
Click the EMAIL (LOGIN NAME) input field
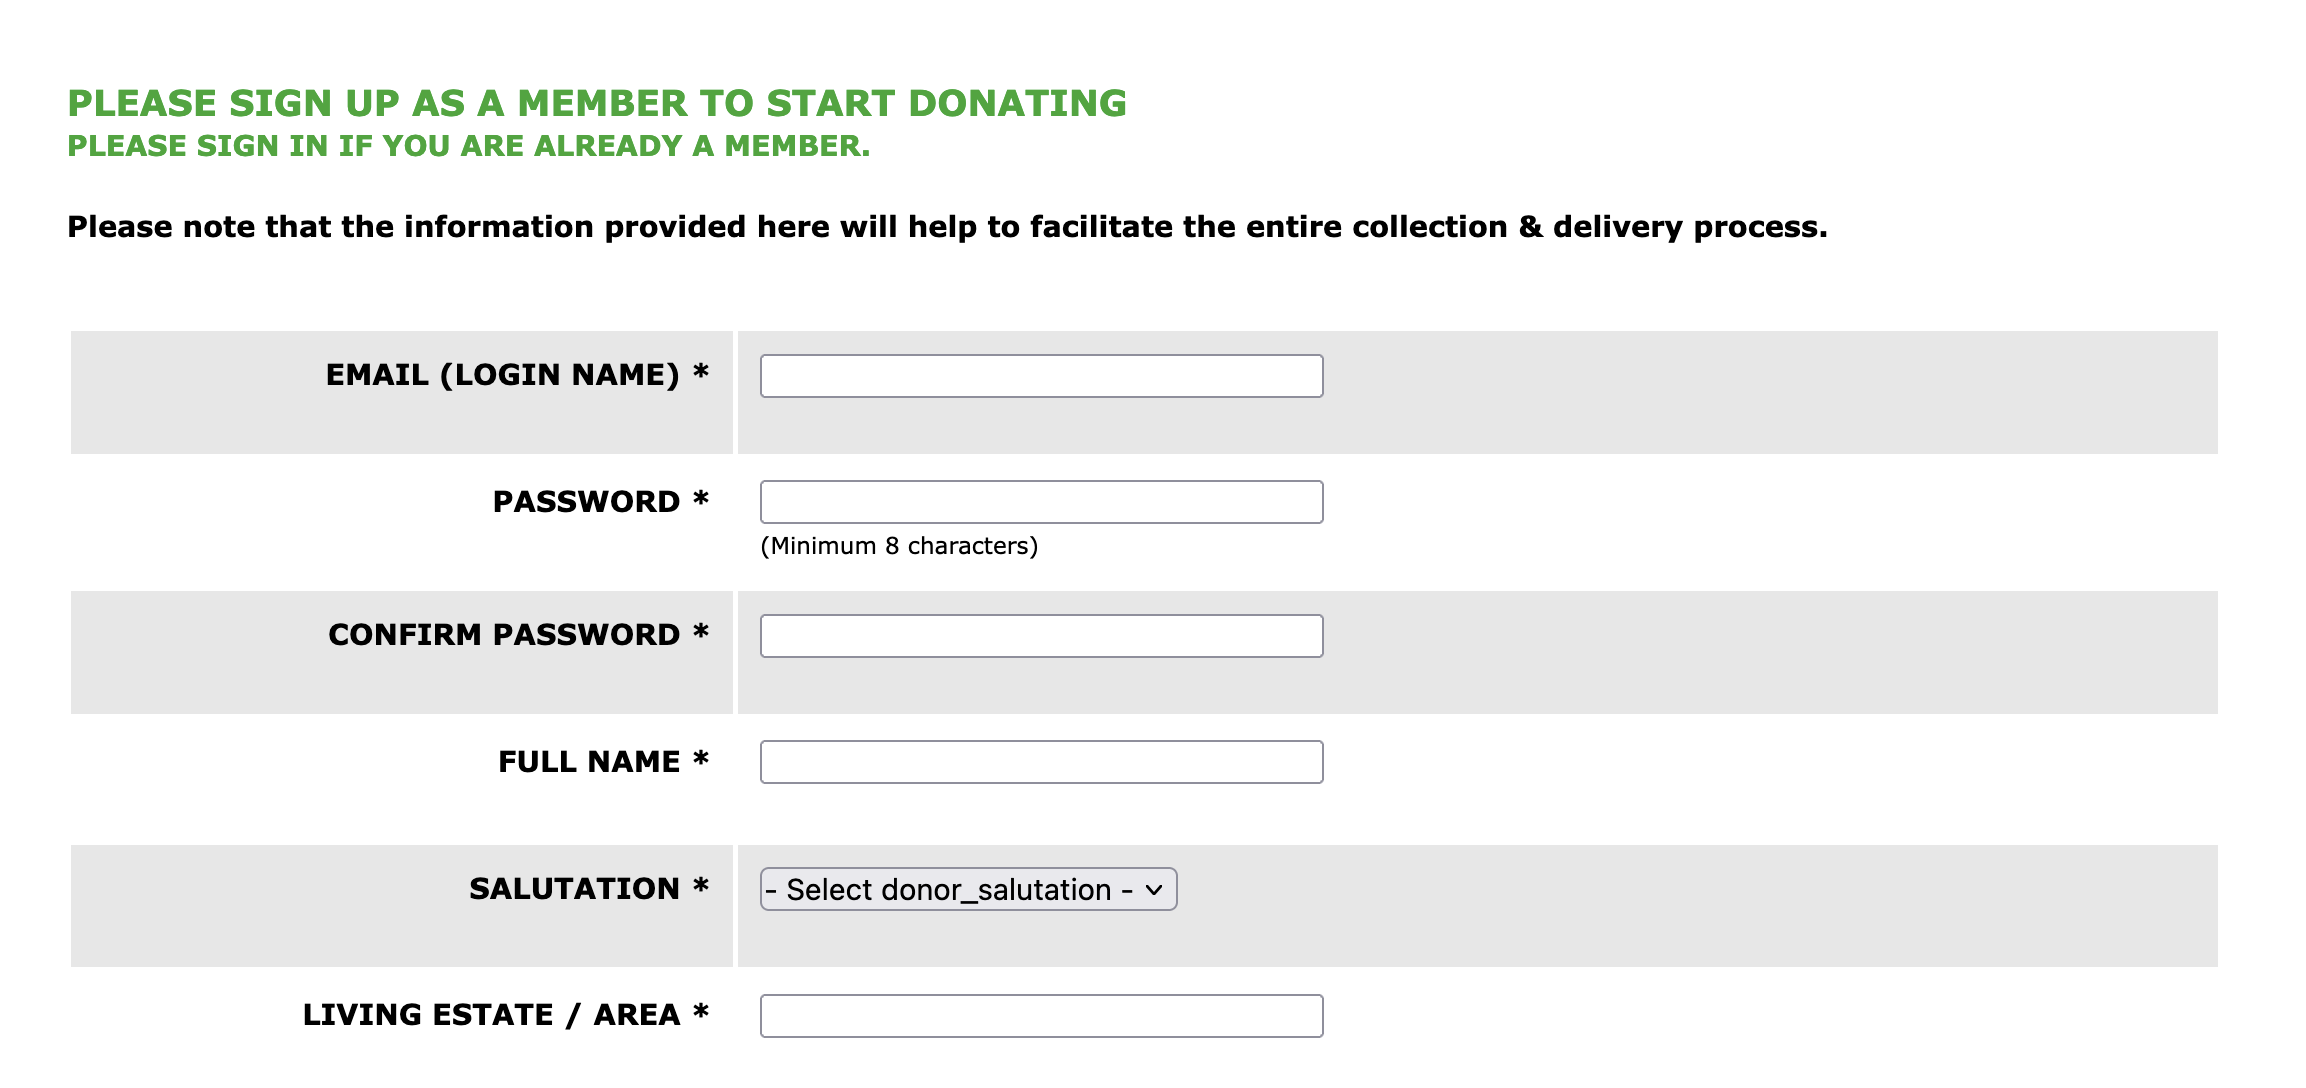click(x=1041, y=377)
